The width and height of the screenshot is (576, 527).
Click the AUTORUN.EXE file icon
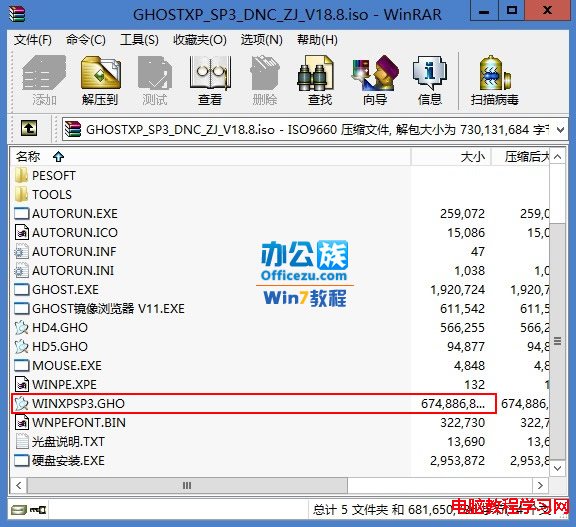coord(21,213)
